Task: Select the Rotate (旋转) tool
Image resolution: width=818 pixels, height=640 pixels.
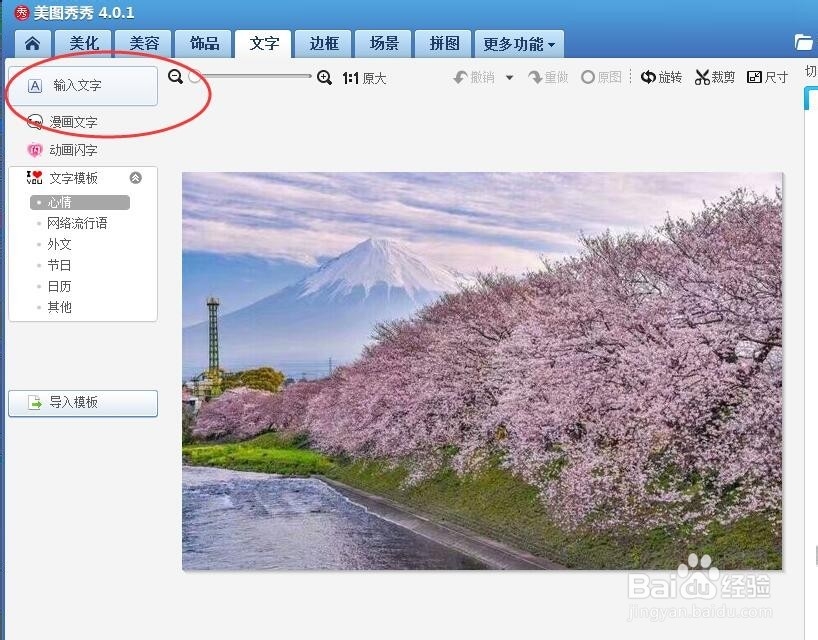Action: 661,77
